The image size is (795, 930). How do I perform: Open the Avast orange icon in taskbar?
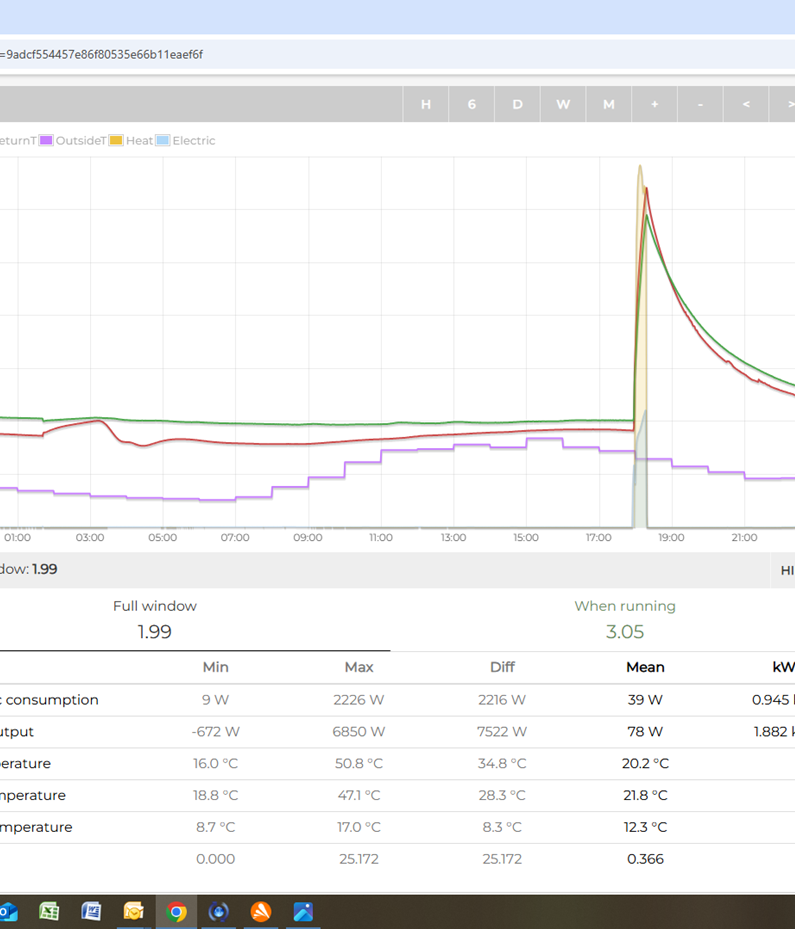[x=261, y=911]
